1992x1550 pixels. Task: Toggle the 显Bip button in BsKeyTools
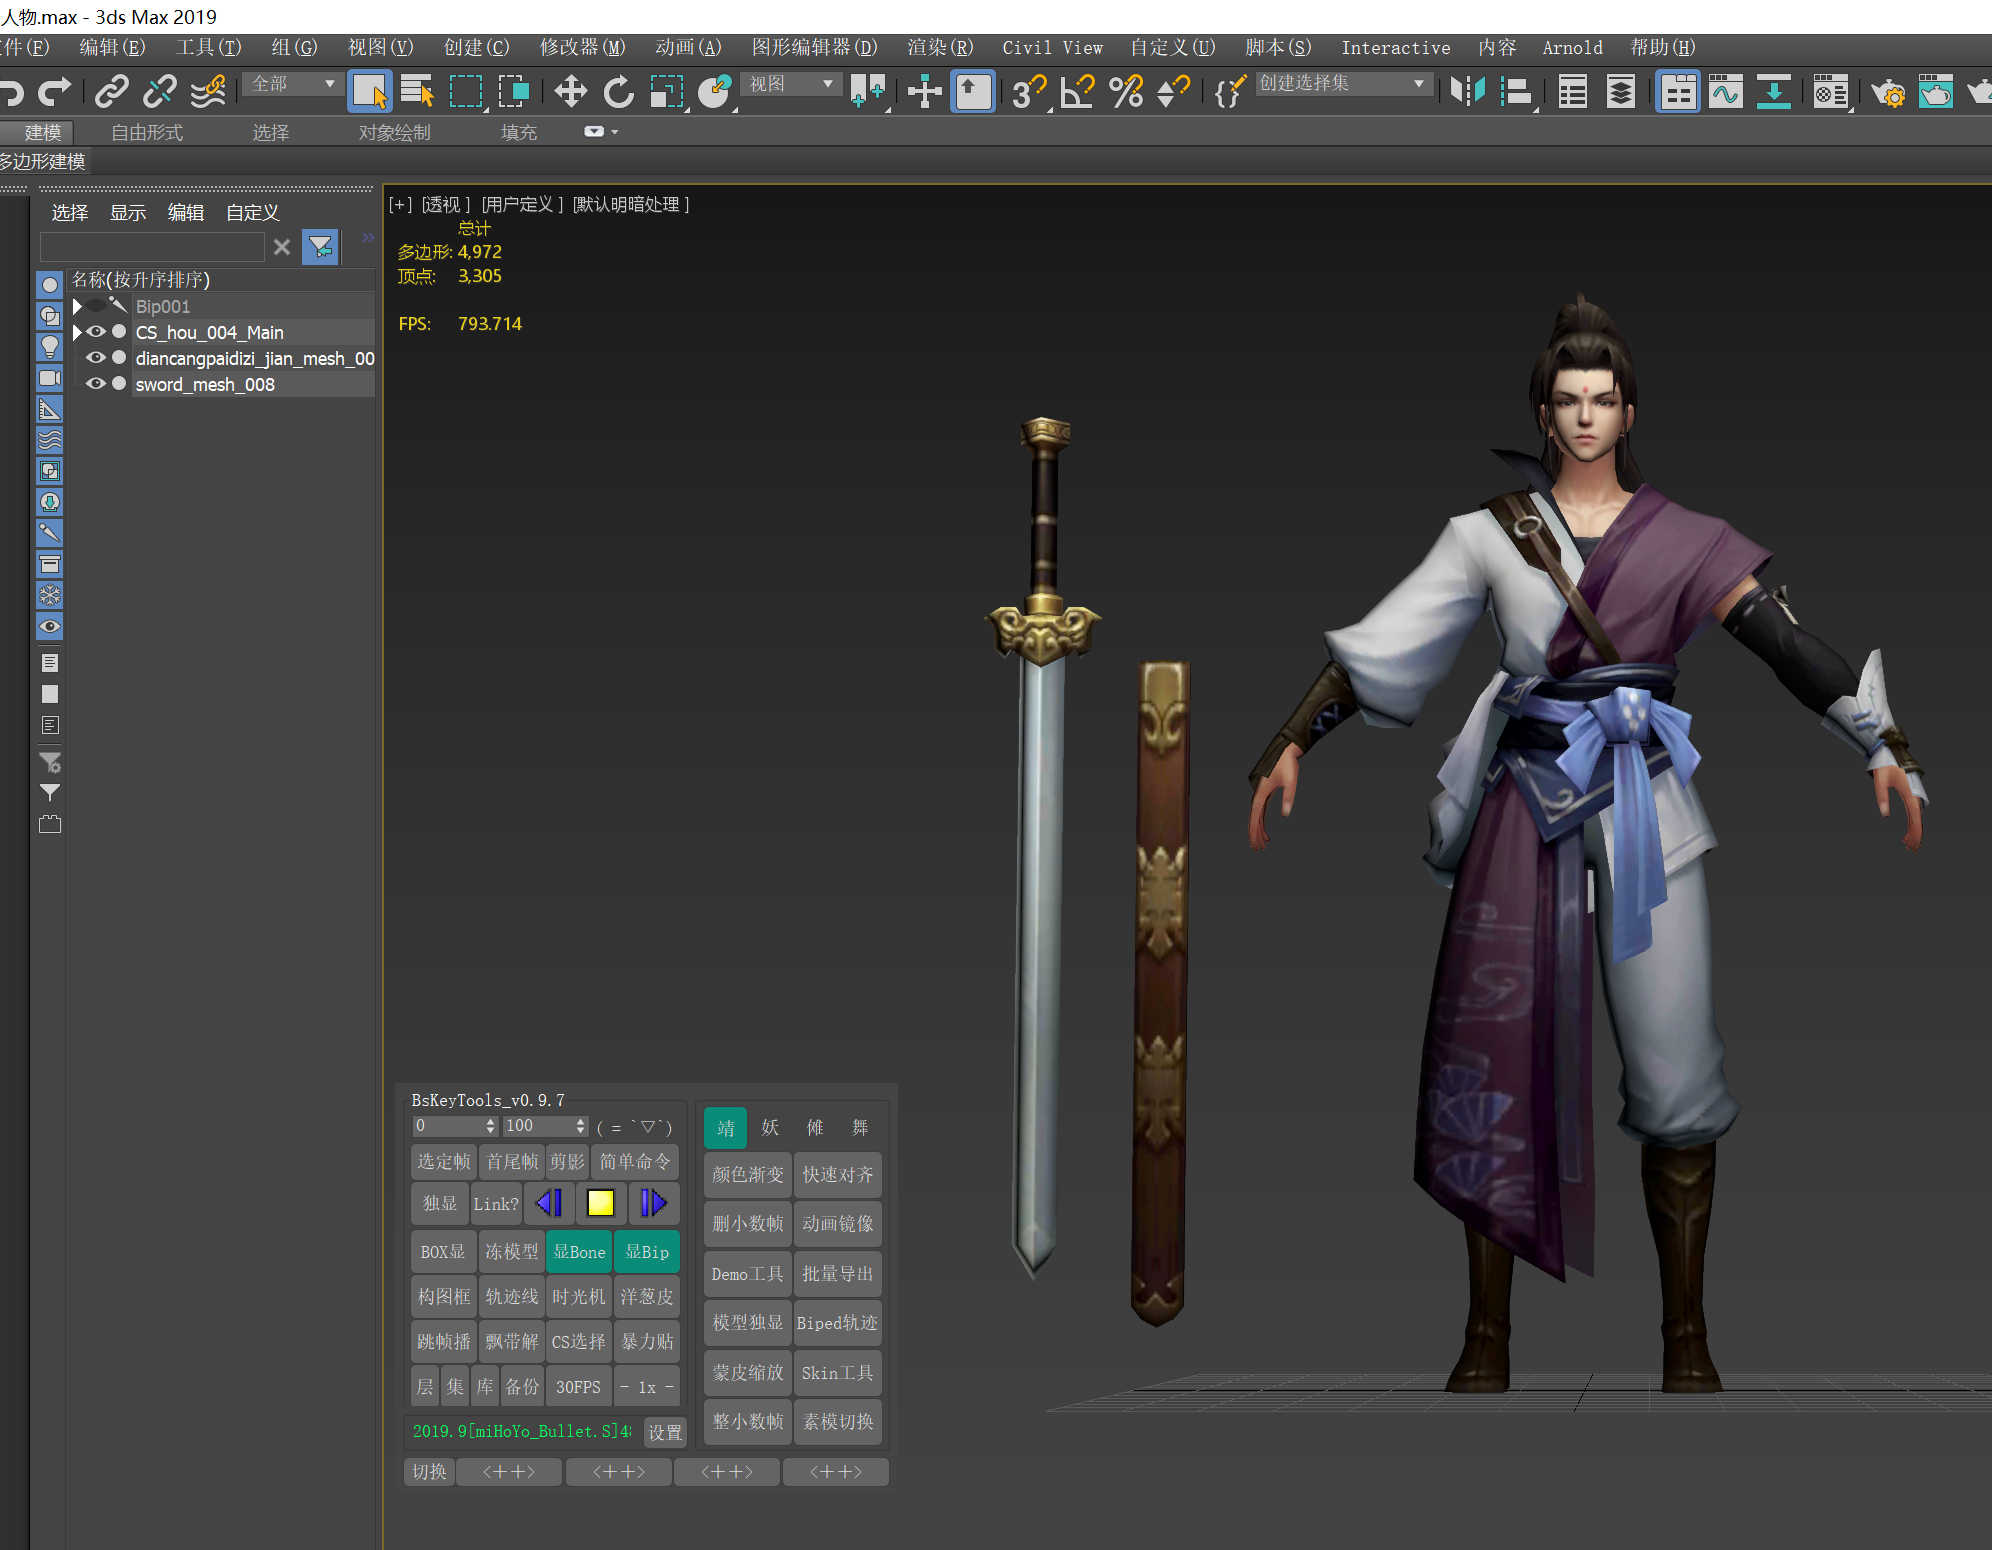[x=647, y=1252]
